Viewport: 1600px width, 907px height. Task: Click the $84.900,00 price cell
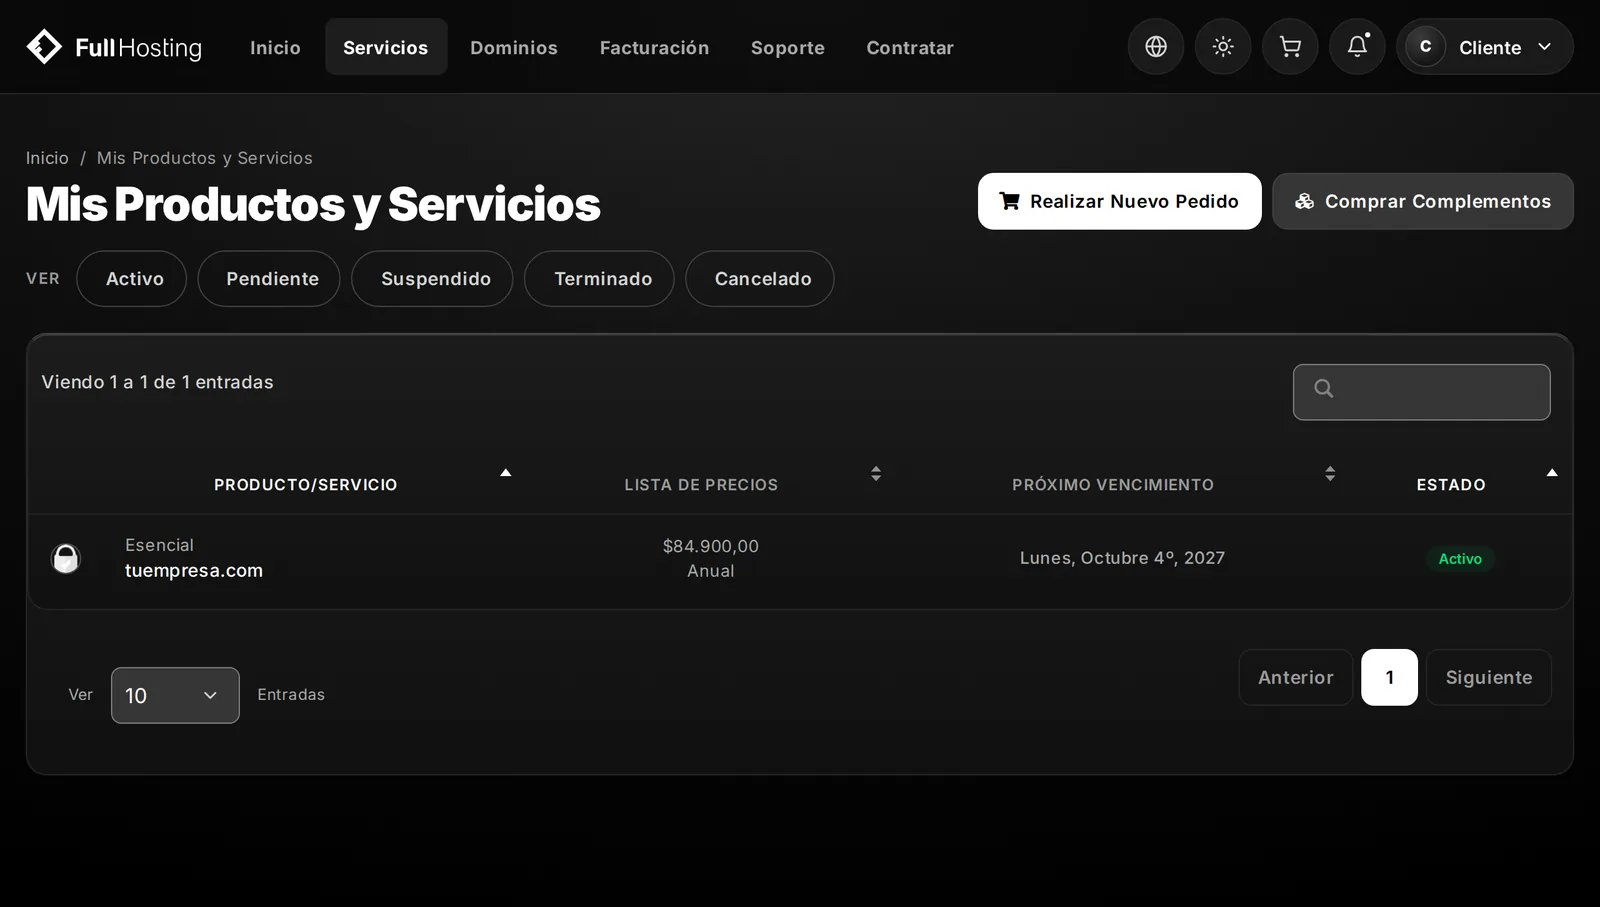click(711, 546)
